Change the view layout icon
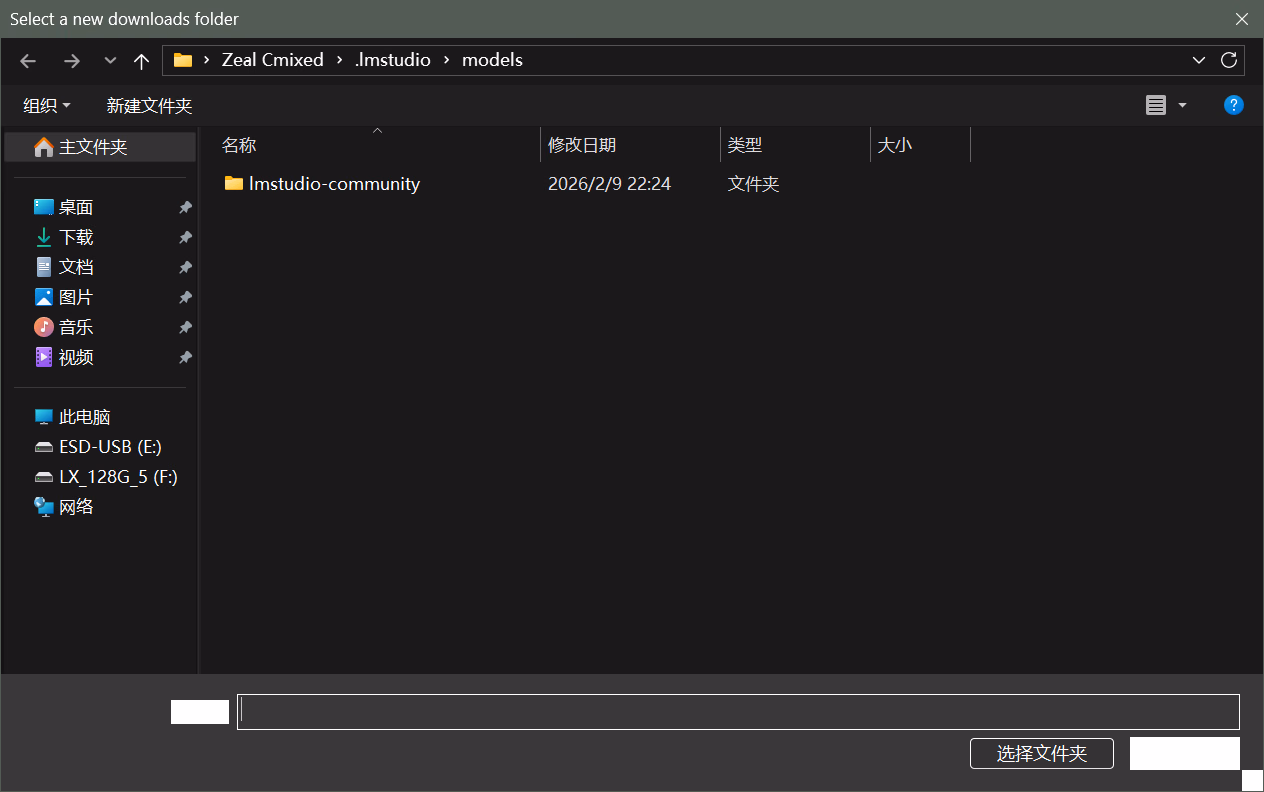Screen dimensions: 1264x792 click(1156, 105)
